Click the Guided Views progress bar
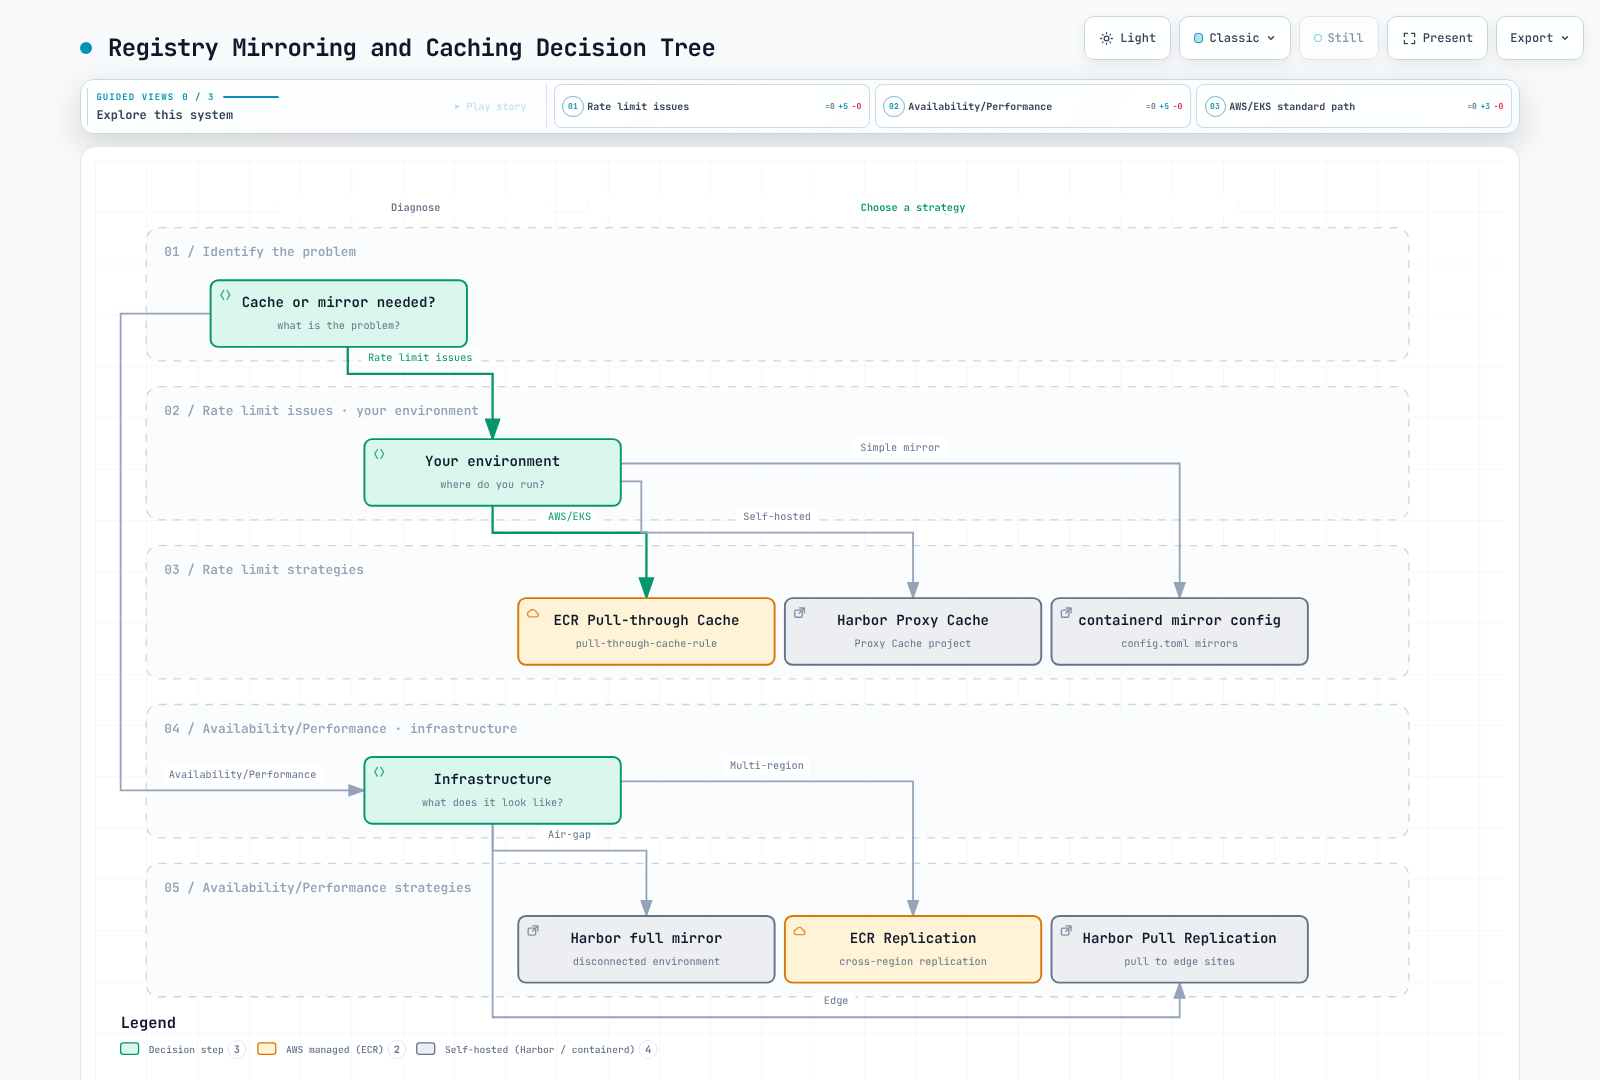This screenshot has height=1080, width=1600. click(251, 97)
